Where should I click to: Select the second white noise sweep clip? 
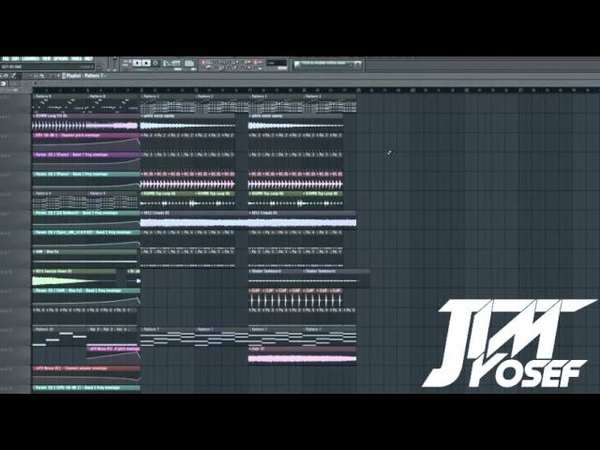(x=295, y=122)
